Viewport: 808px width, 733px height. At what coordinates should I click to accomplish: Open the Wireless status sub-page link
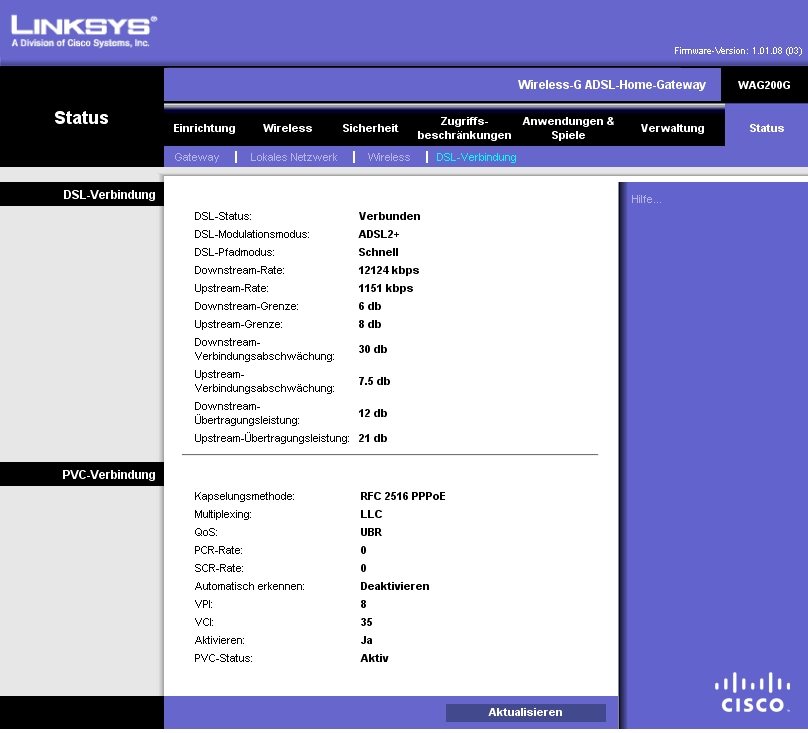point(388,157)
